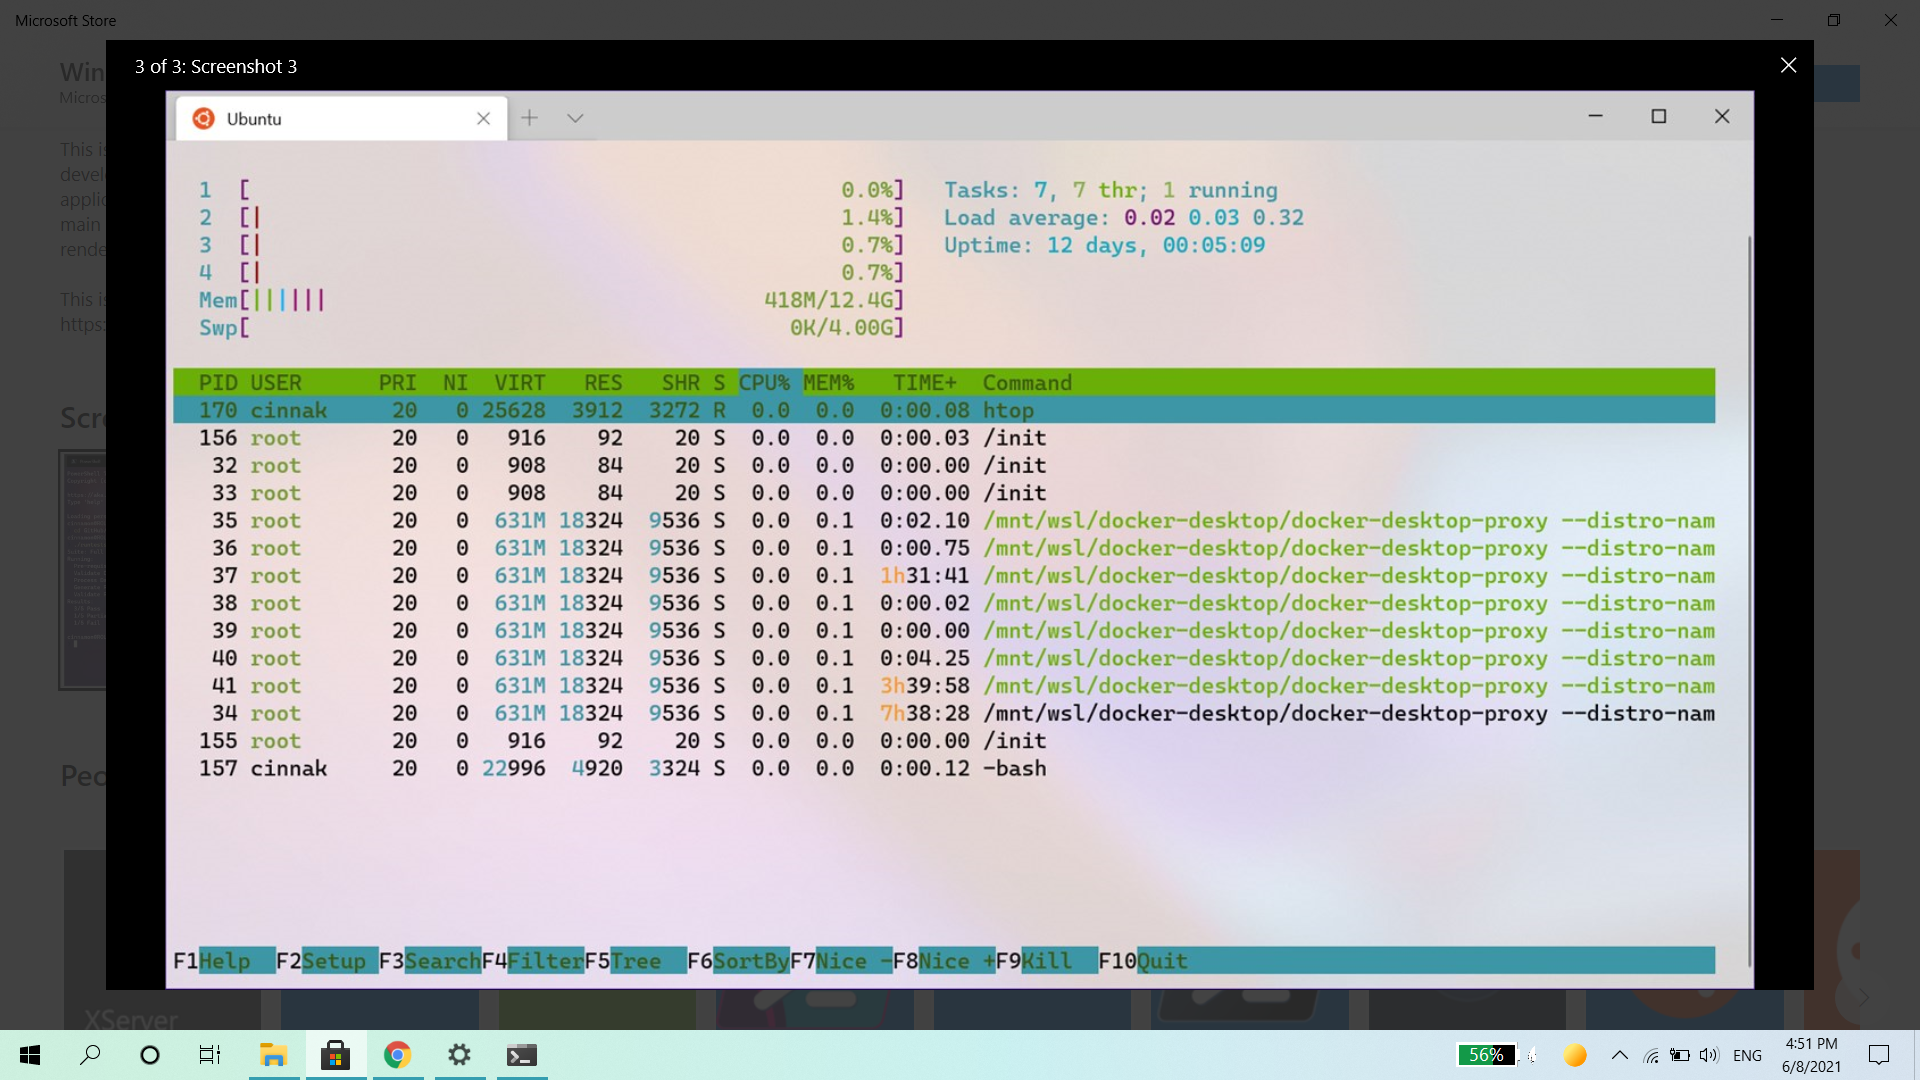Show hidden icons via the tray chevron
The height and width of the screenshot is (1080, 1920).
[1620, 1054]
